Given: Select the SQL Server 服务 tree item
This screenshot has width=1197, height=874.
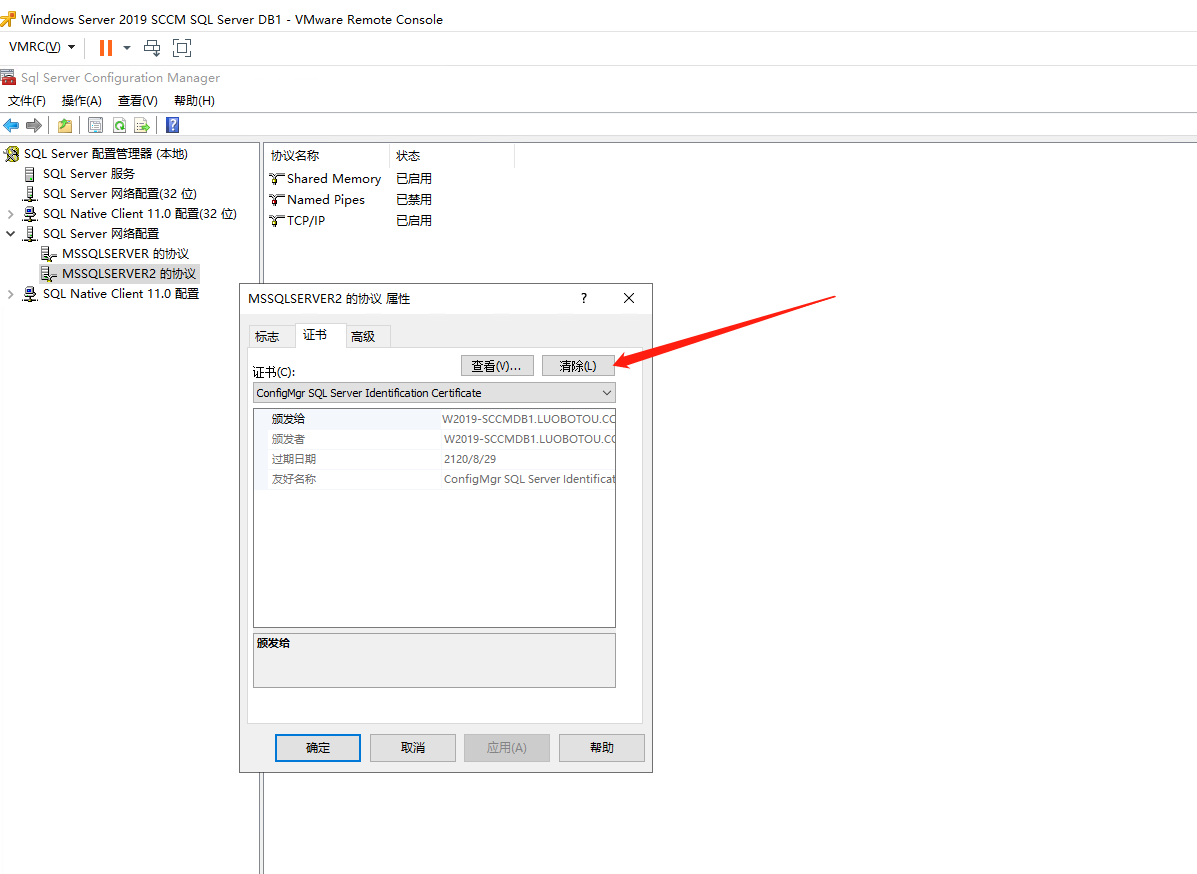Looking at the screenshot, I should (89, 174).
